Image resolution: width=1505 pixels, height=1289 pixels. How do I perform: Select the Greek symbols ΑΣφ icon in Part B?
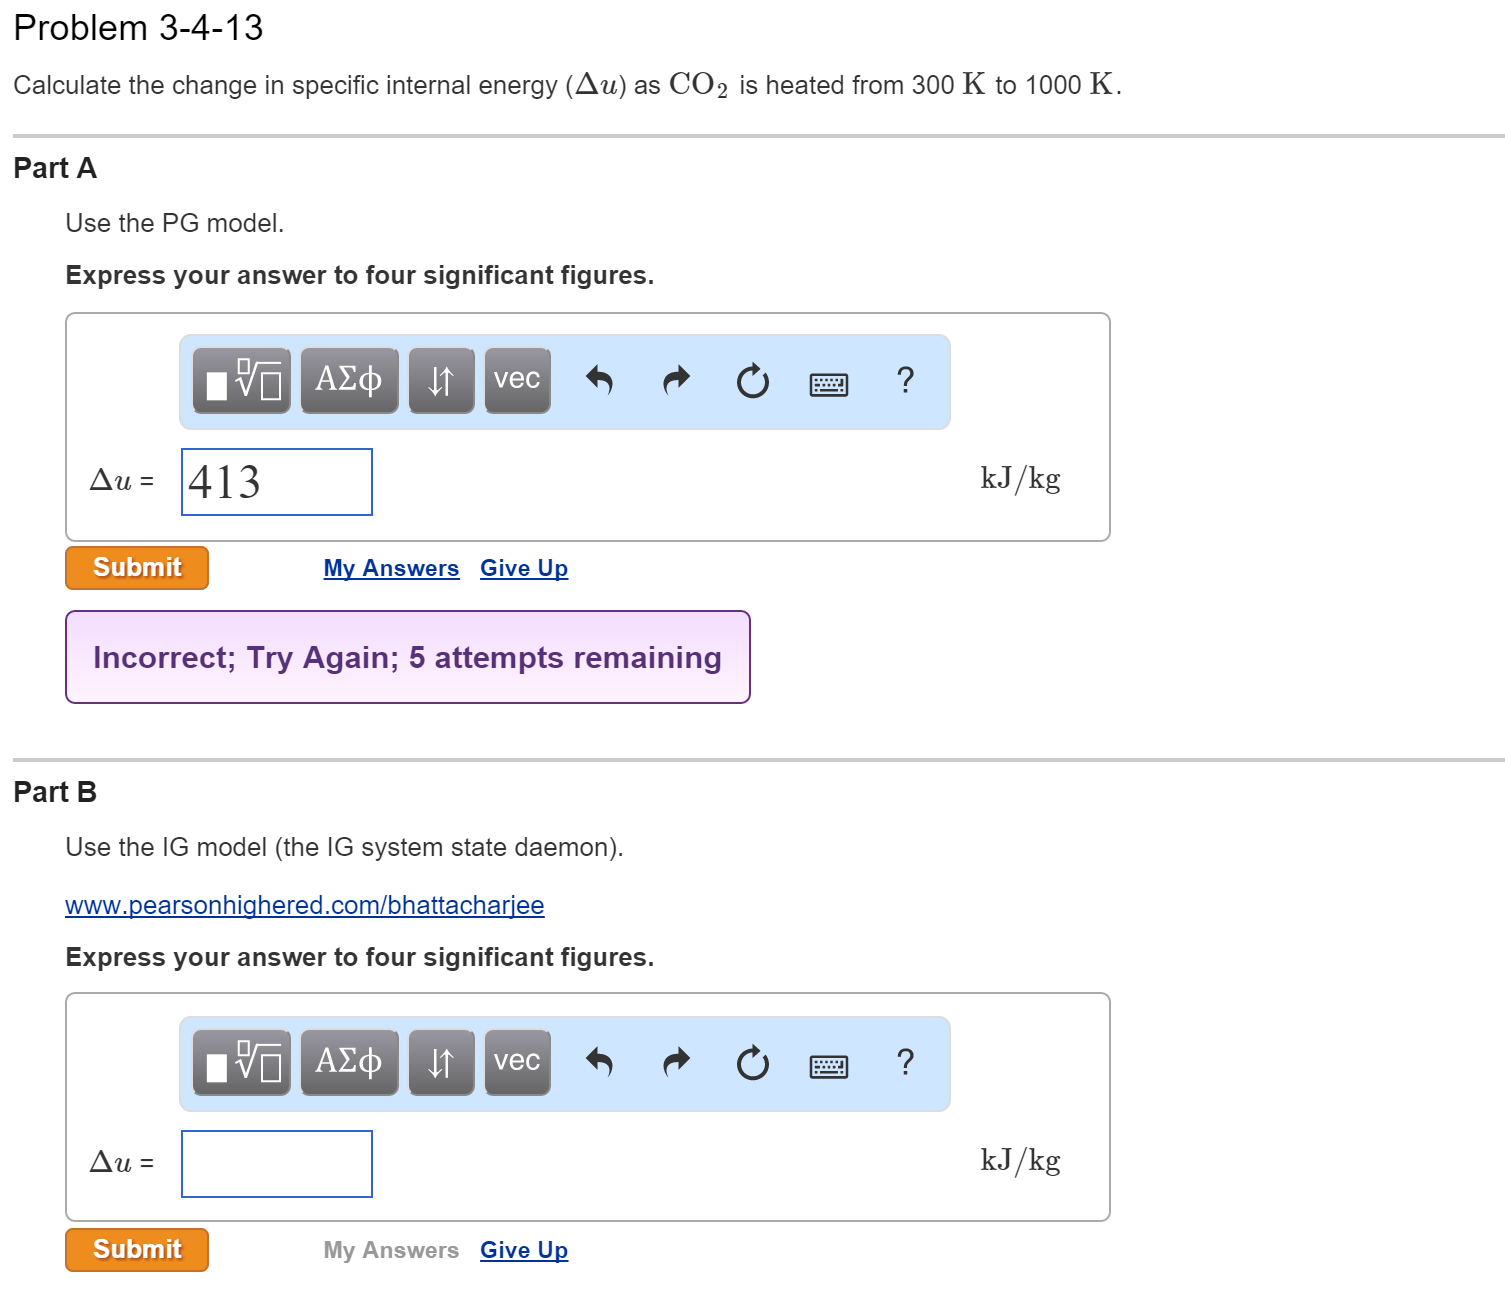[x=348, y=1062]
